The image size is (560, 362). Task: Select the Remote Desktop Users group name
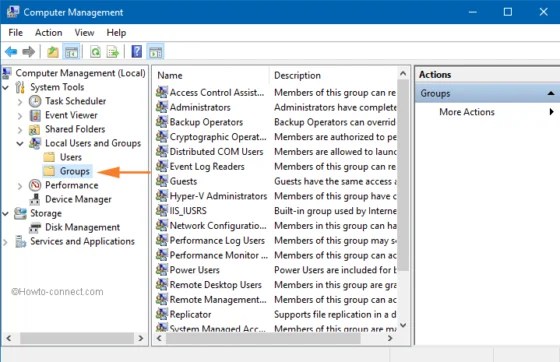[215, 285]
